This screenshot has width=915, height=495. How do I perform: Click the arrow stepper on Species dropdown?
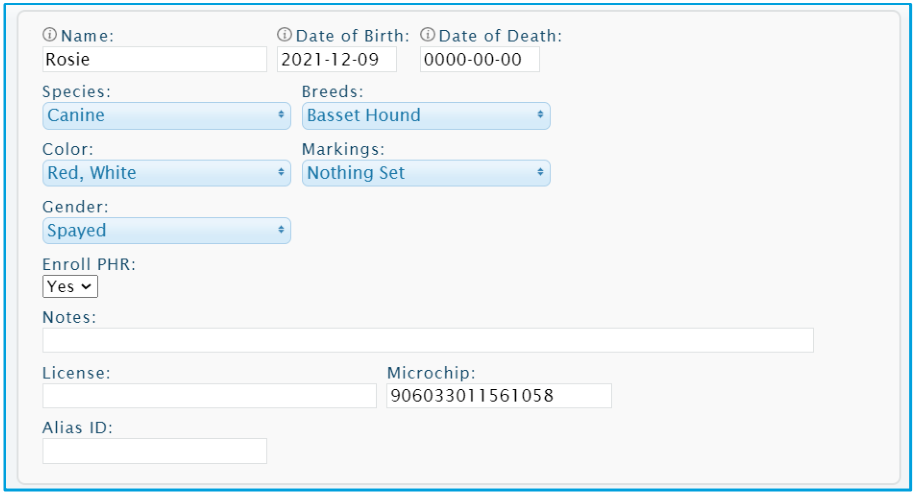[x=281, y=115]
